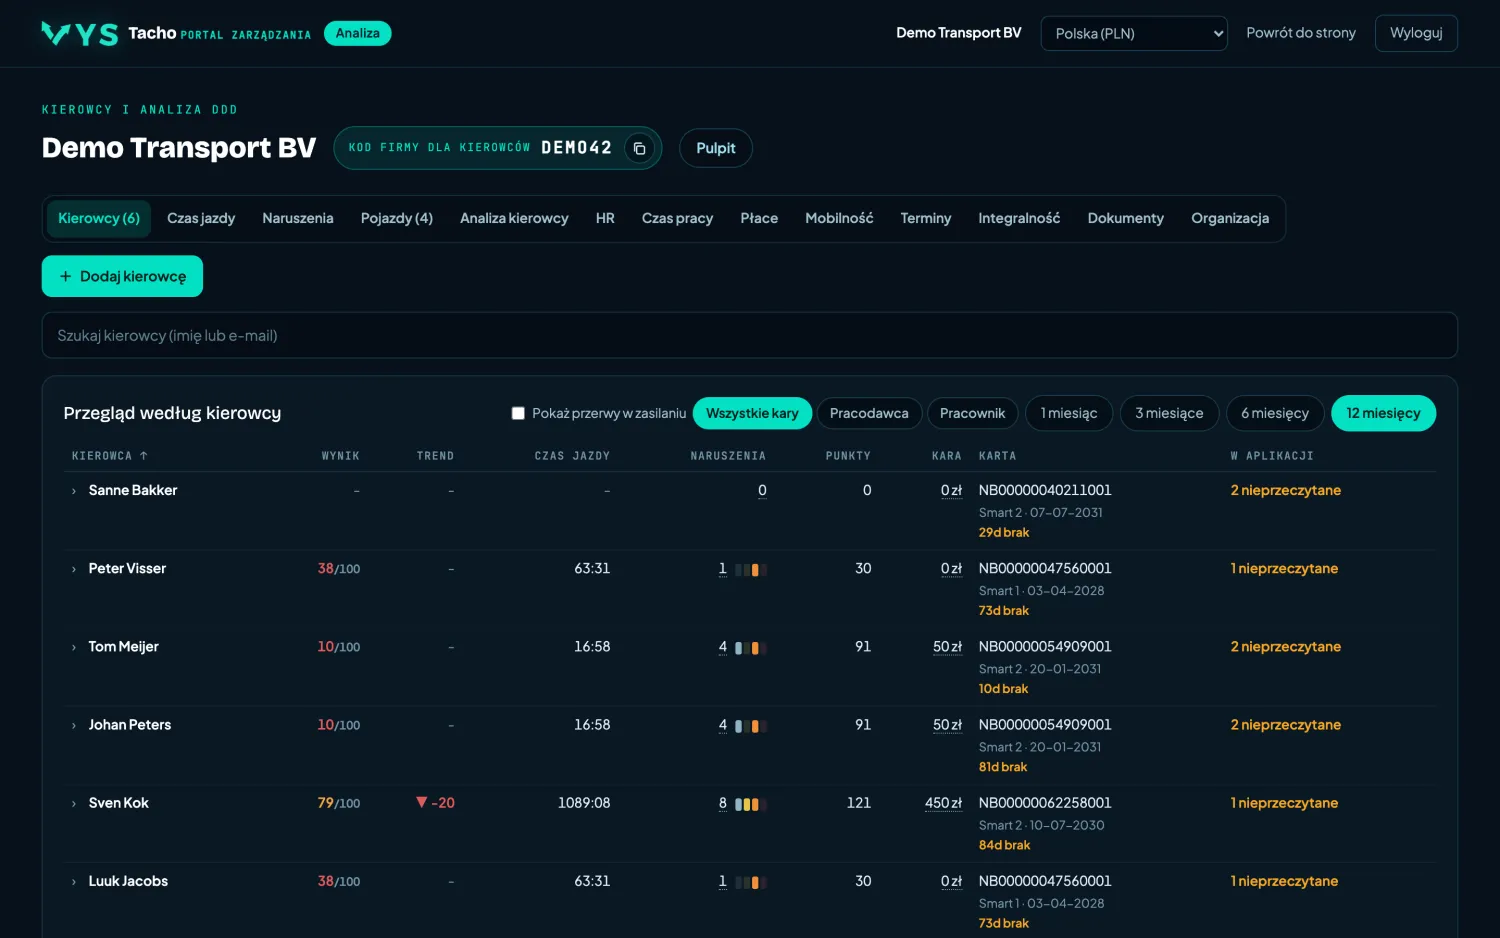Open Terminy tab
The width and height of the screenshot is (1500, 938).
[926, 218]
